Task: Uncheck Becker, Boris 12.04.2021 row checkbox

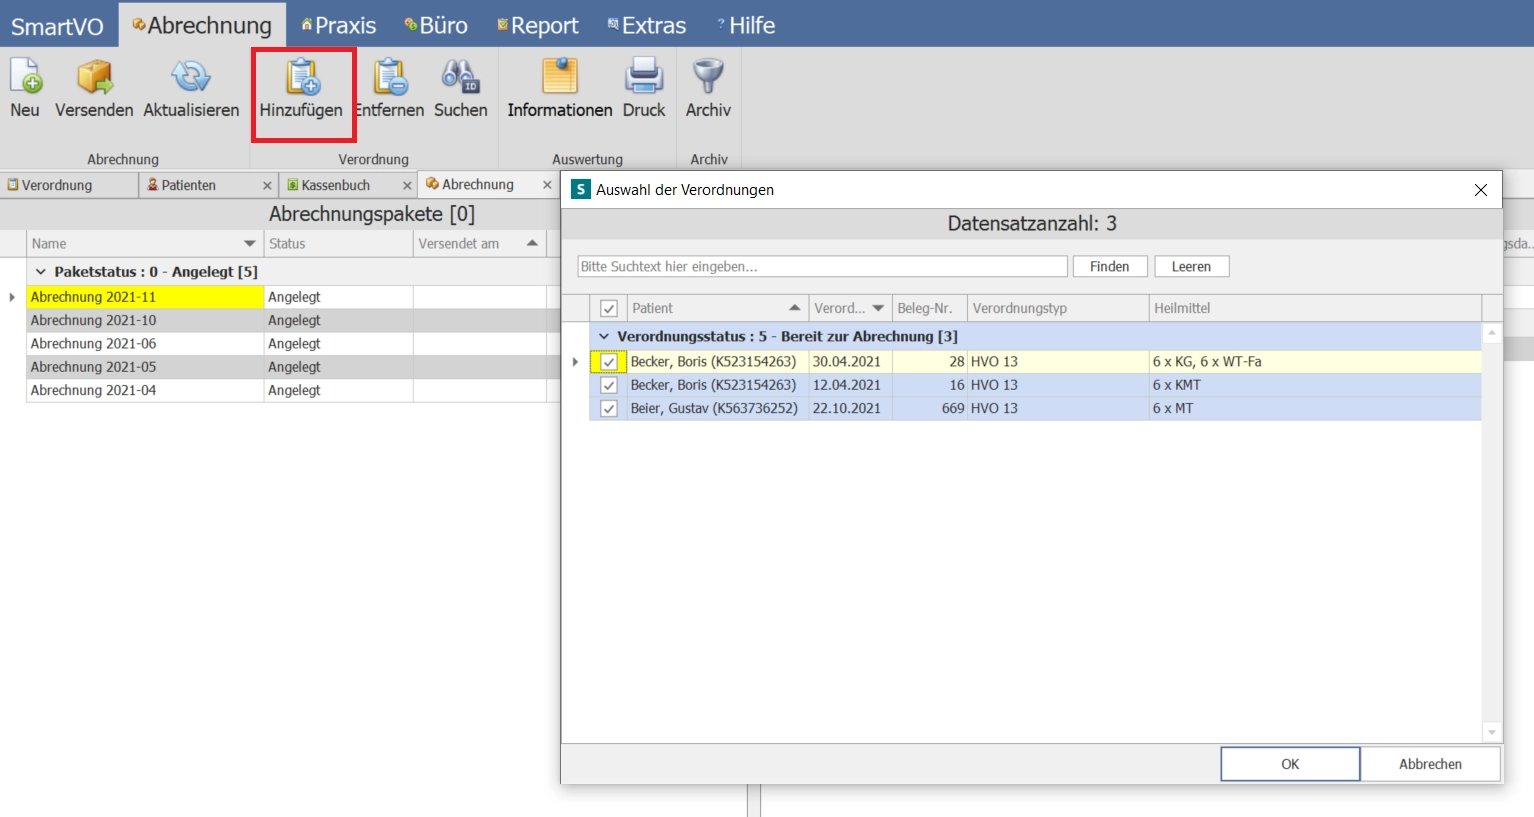Action: click(608, 385)
